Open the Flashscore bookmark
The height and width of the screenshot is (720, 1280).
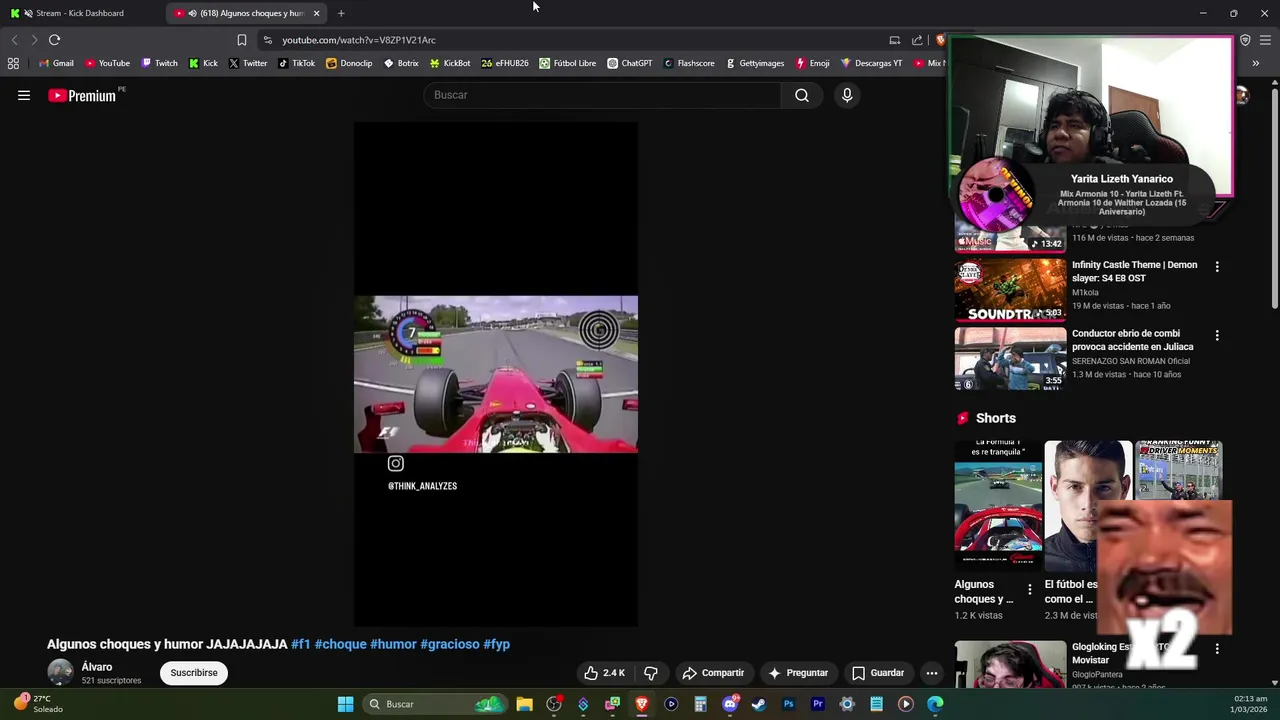pos(689,63)
